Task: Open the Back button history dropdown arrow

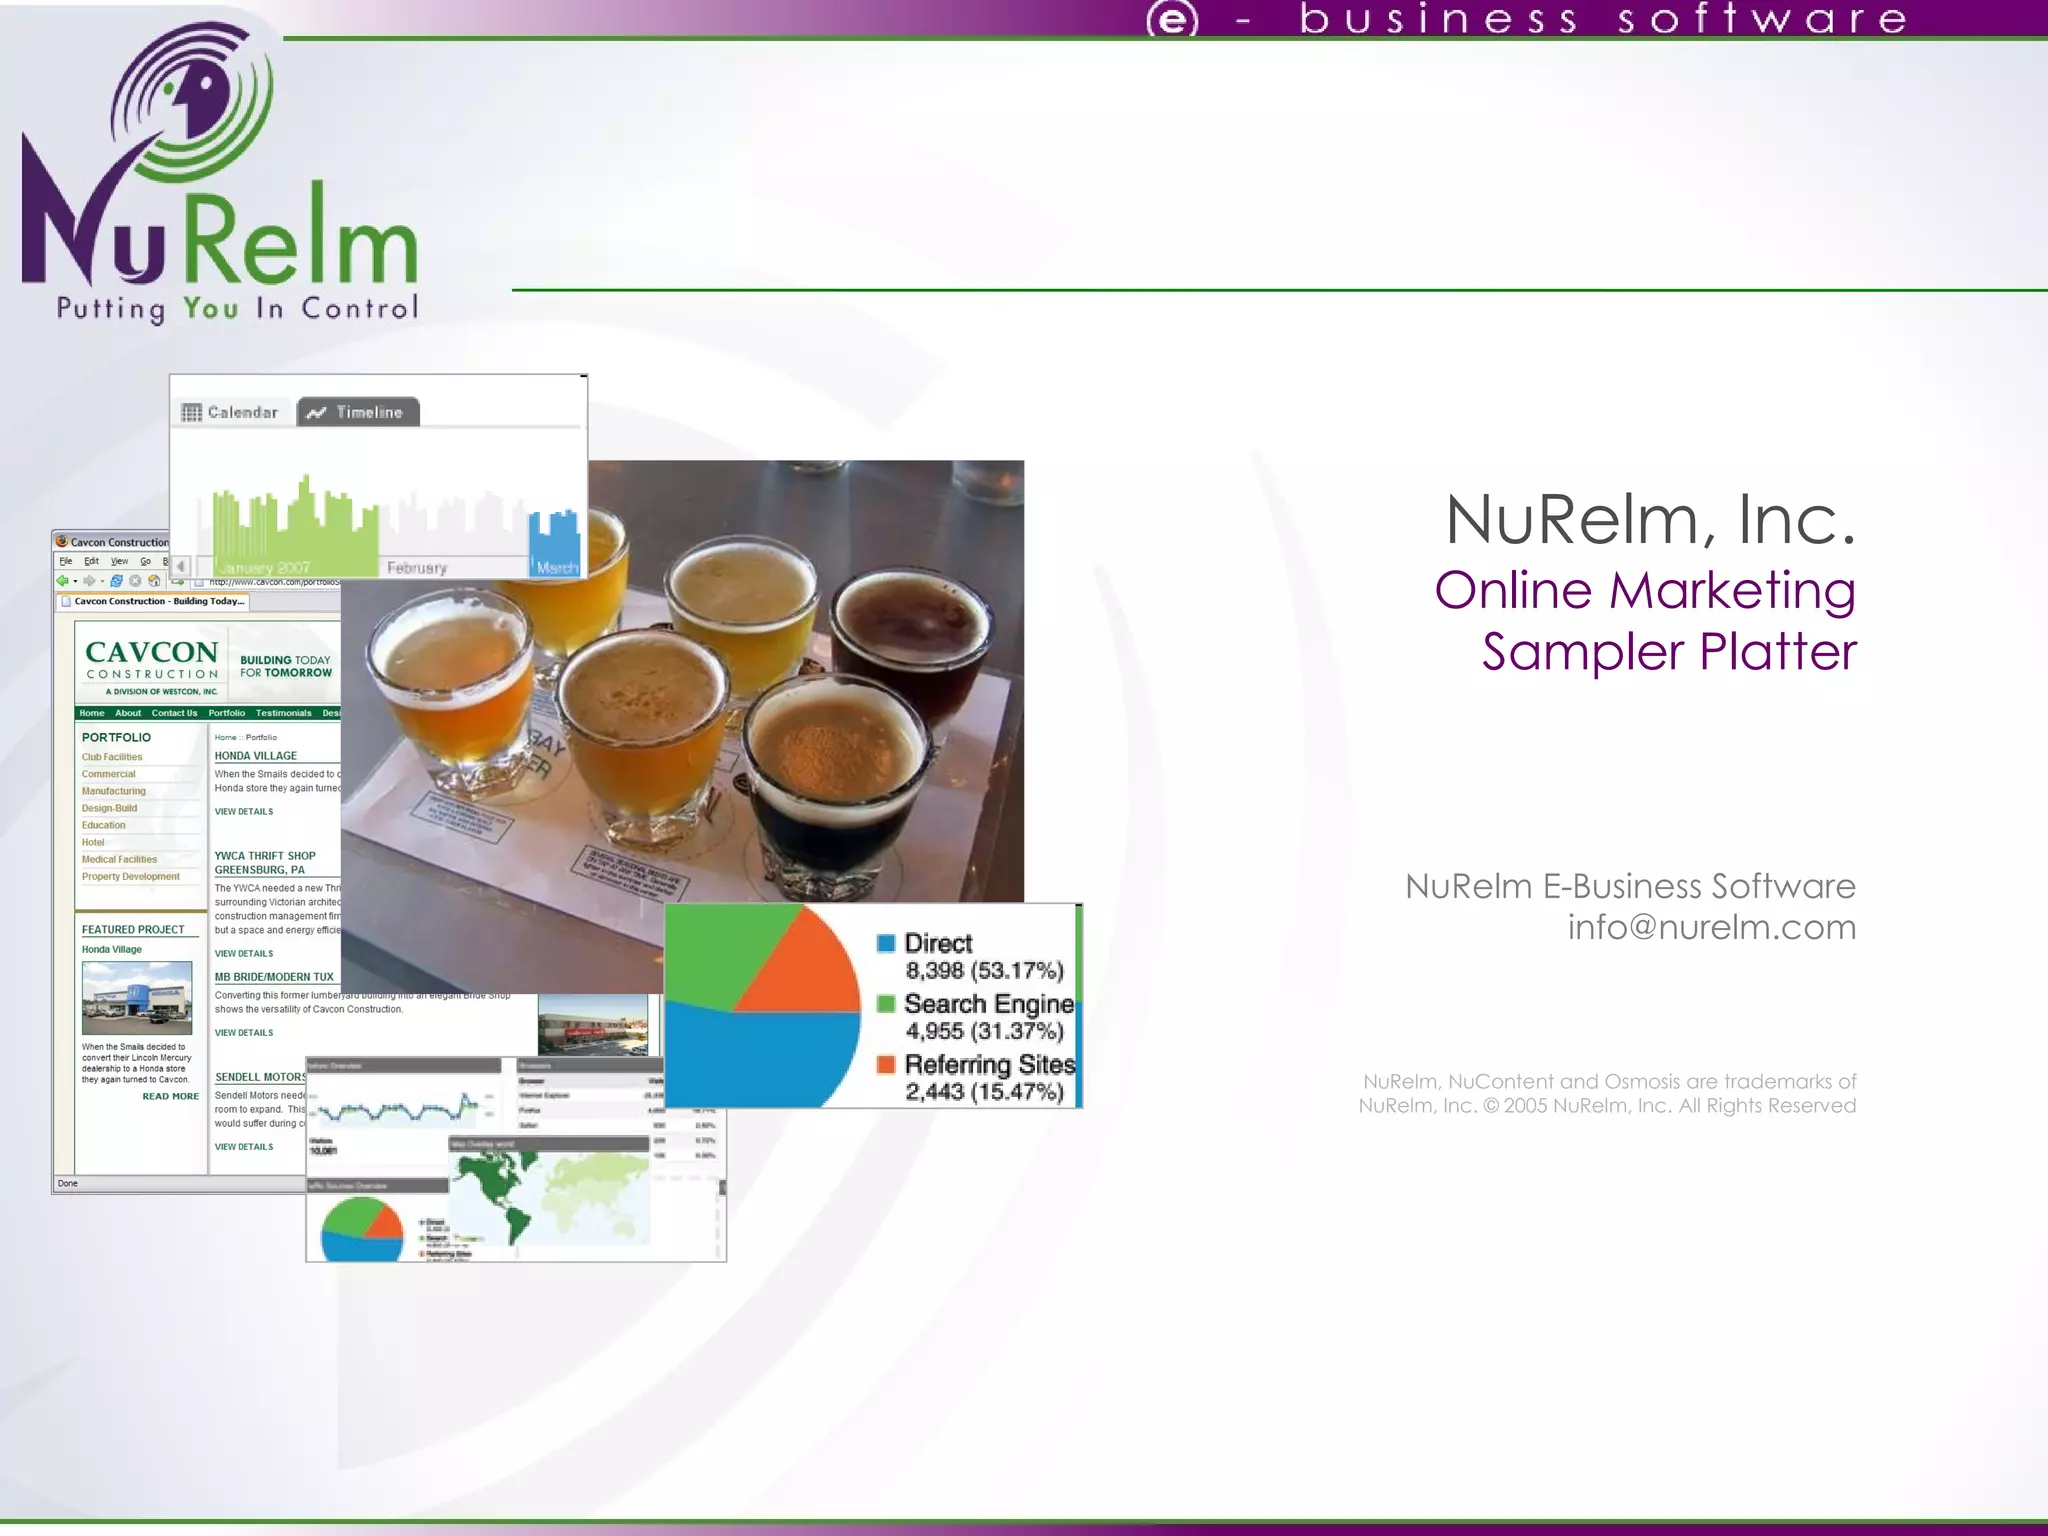Action: 75,582
